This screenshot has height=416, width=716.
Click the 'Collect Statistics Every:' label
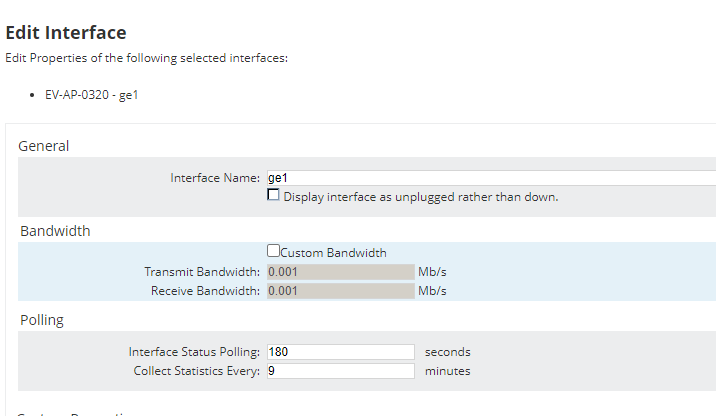(x=196, y=371)
